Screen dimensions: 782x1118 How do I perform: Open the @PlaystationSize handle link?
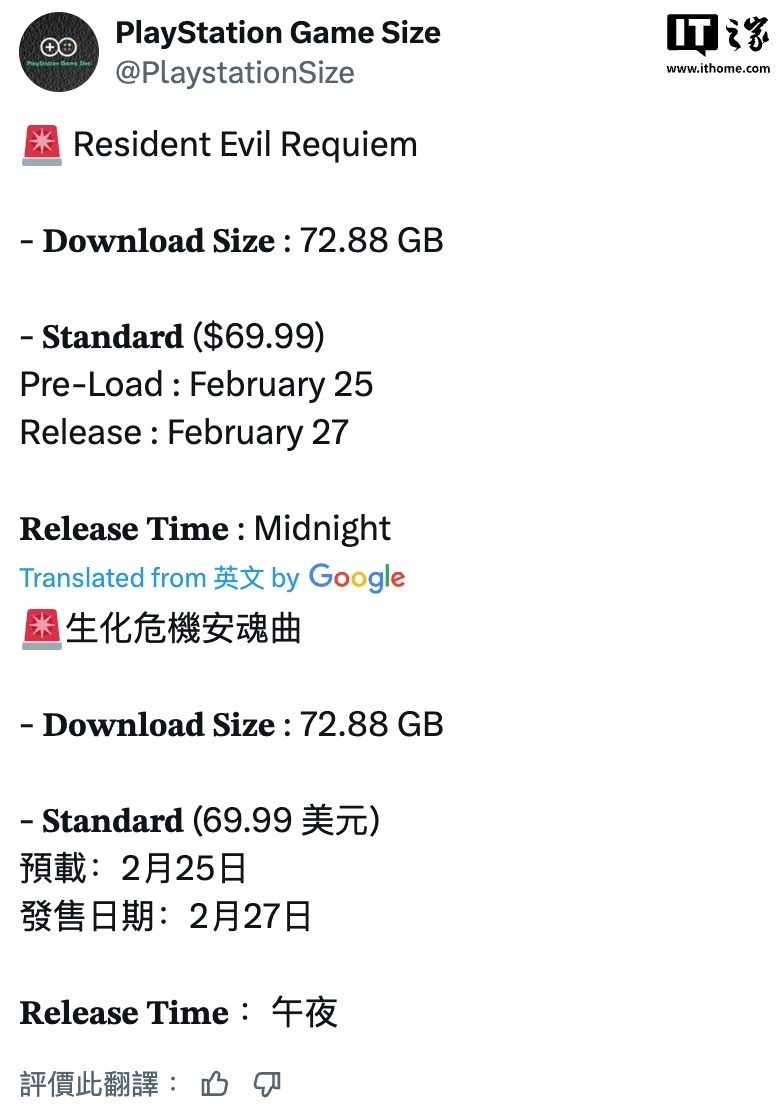coord(235,72)
